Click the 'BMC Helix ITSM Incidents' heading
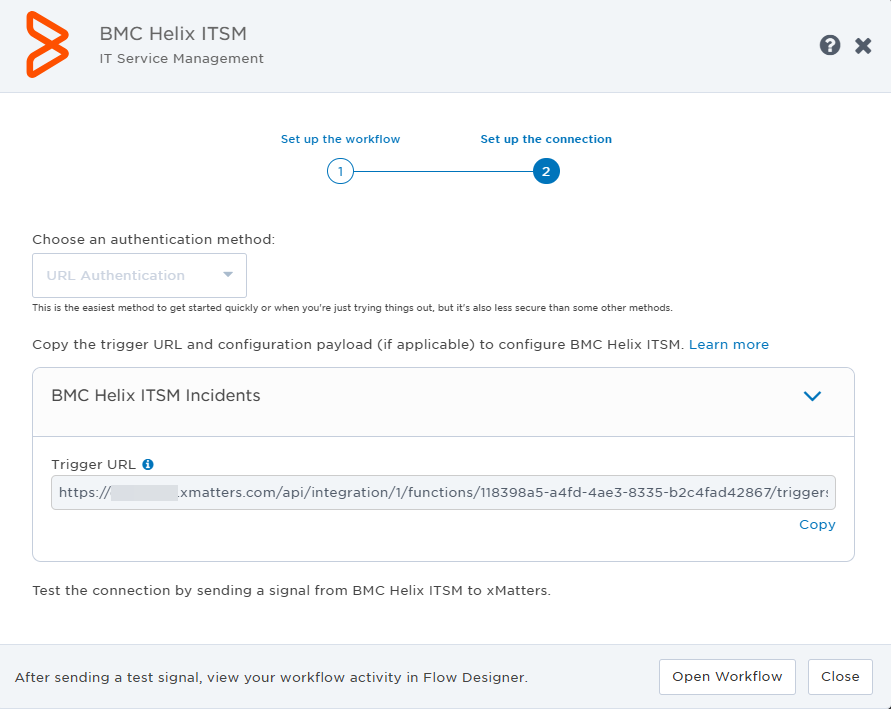This screenshot has width=891, height=709. [156, 395]
